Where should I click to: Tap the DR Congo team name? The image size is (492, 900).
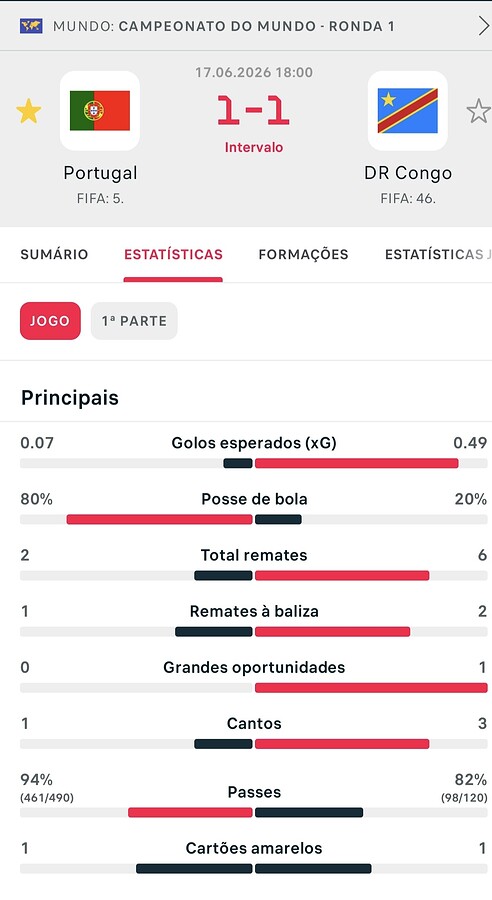coord(408,173)
